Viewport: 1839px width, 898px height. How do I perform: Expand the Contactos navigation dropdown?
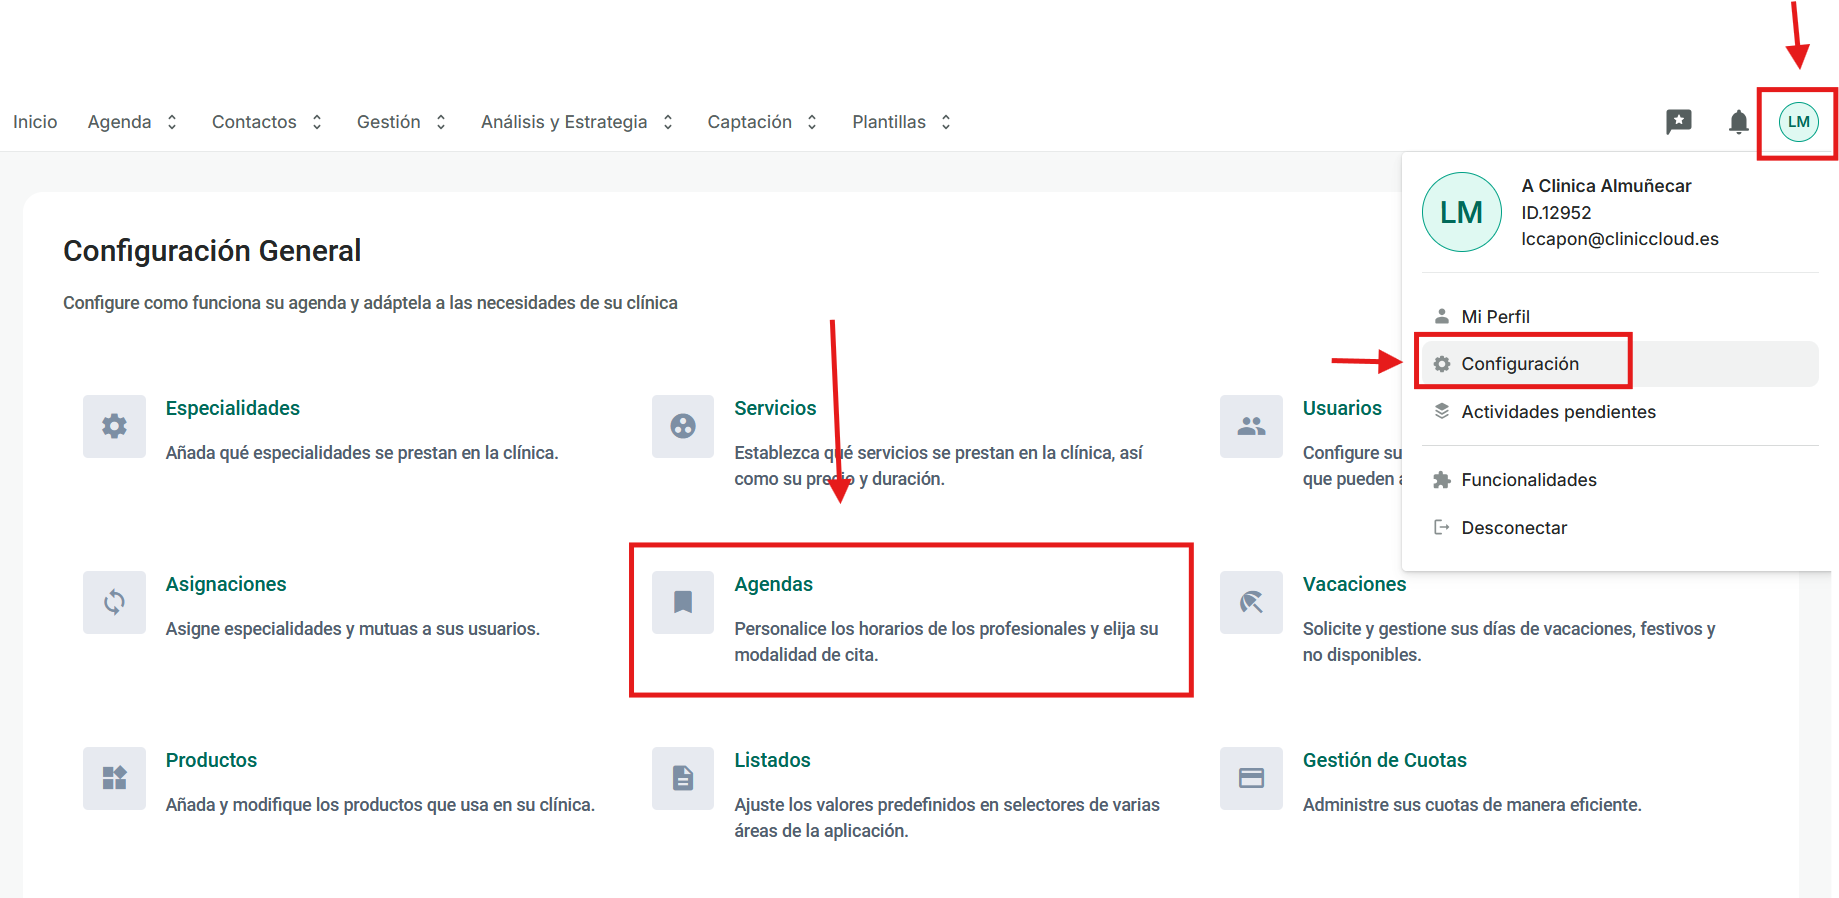coord(266,122)
